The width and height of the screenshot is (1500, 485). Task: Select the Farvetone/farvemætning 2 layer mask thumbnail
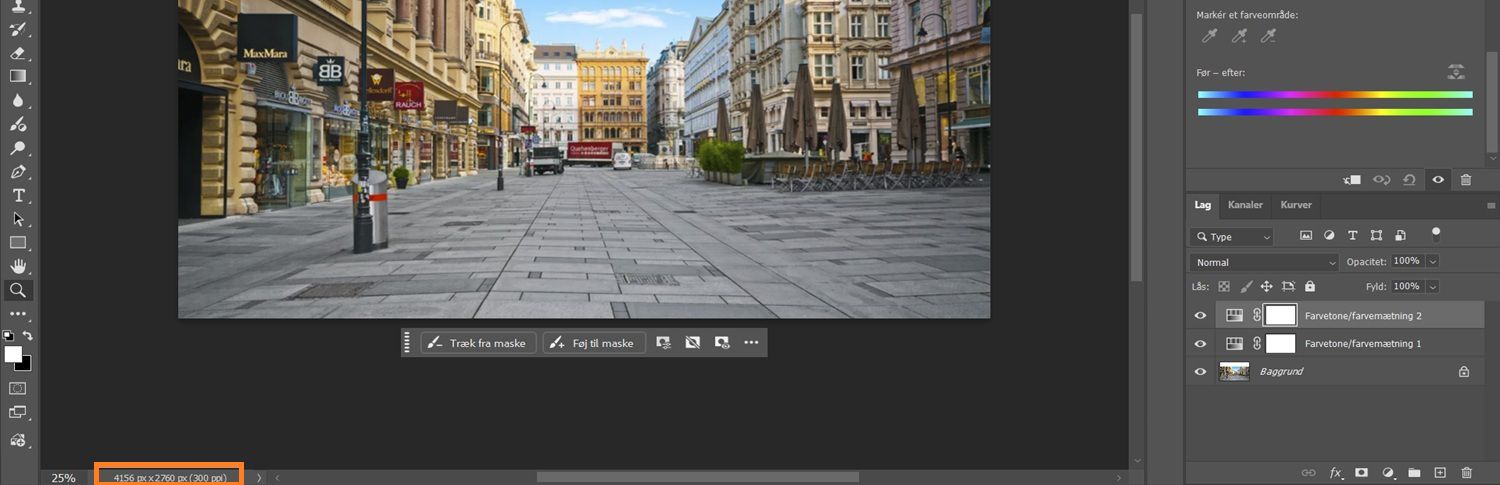pyautogui.click(x=1281, y=315)
